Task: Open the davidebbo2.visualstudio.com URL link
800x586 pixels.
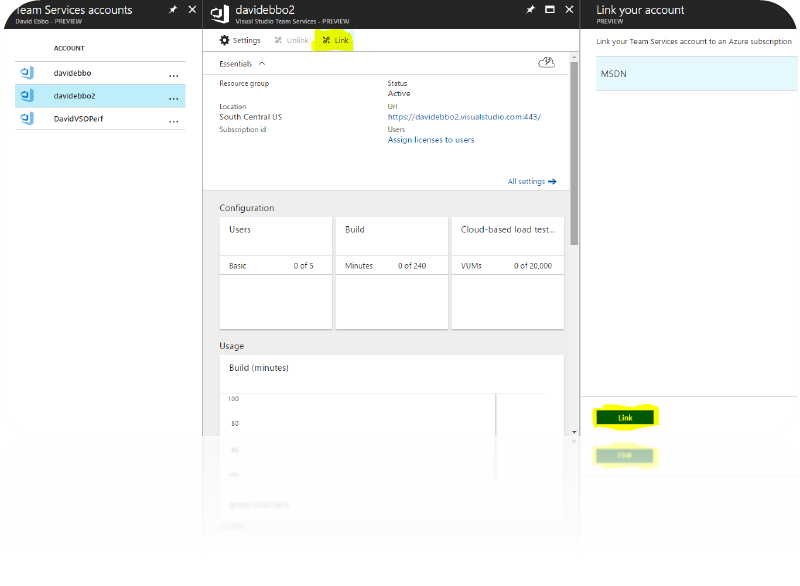Action: pos(464,117)
